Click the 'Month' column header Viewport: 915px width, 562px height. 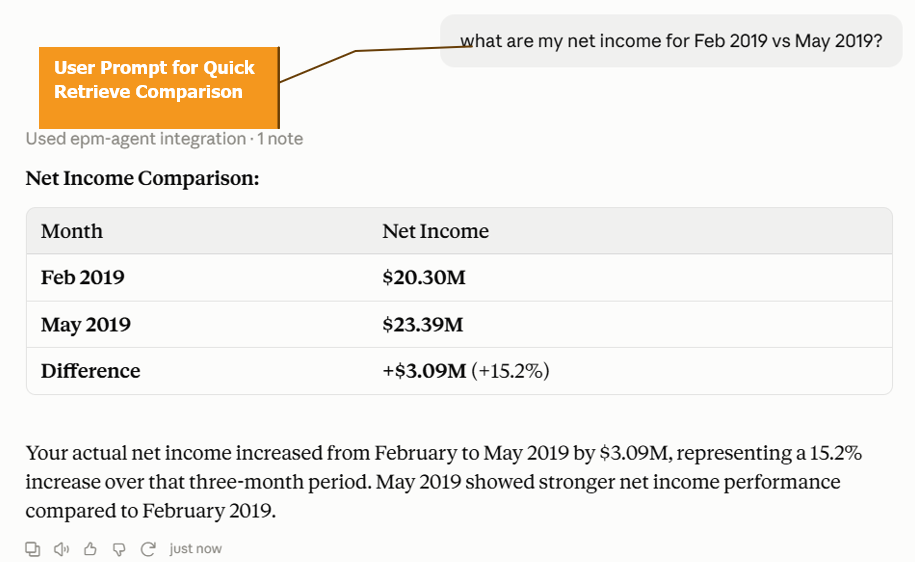click(72, 231)
